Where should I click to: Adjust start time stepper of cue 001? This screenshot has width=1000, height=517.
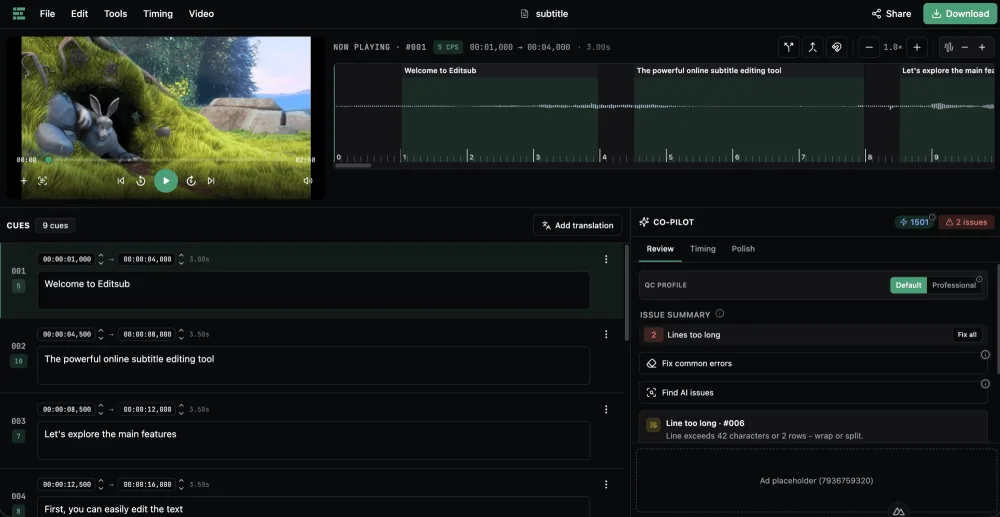click(101, 259)
